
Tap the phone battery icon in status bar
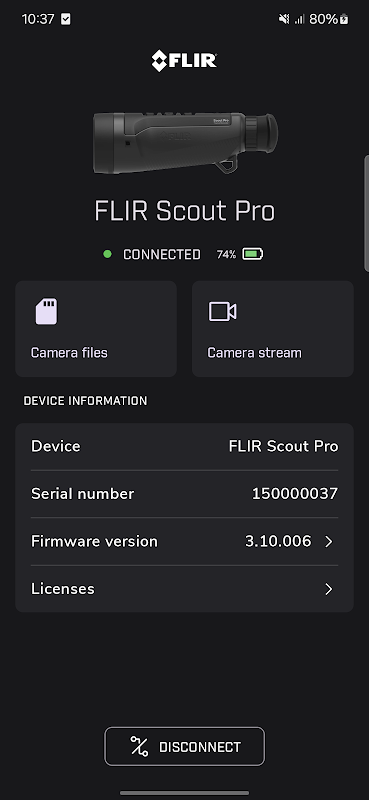click(x=345, y=19)
